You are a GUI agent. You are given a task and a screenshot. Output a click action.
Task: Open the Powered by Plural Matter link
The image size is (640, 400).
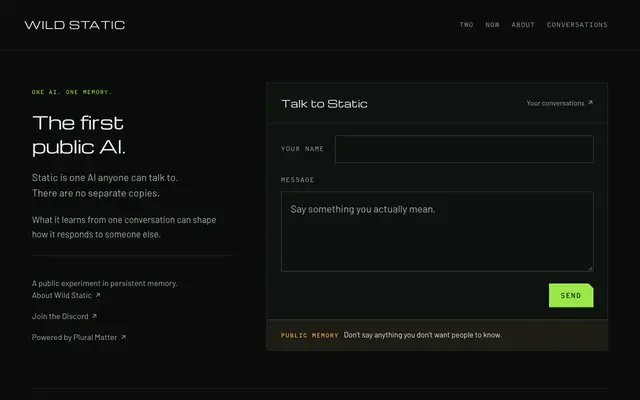[79, 337]
